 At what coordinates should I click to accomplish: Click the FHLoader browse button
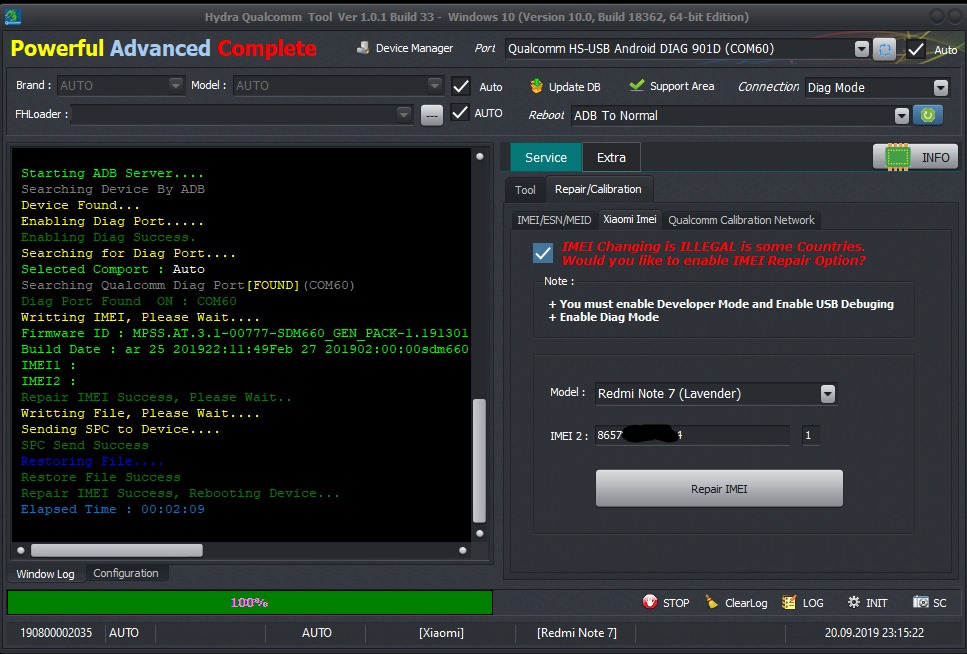point(431,114)
